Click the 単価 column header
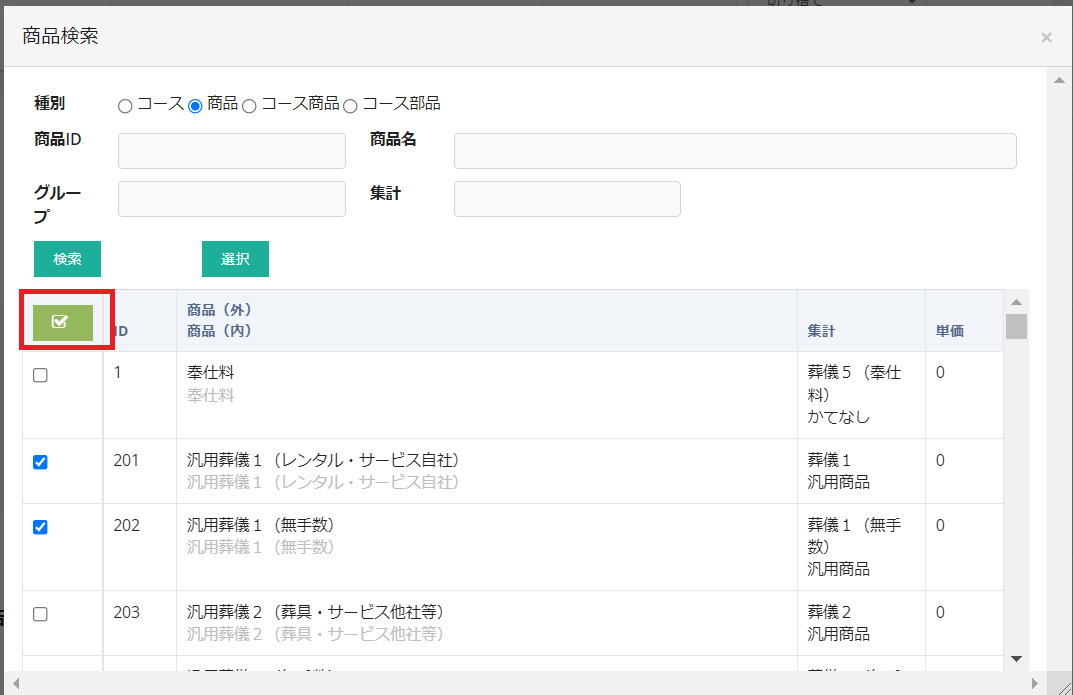The height and width of the screenshot is (695, 1073). pos(950,331)
